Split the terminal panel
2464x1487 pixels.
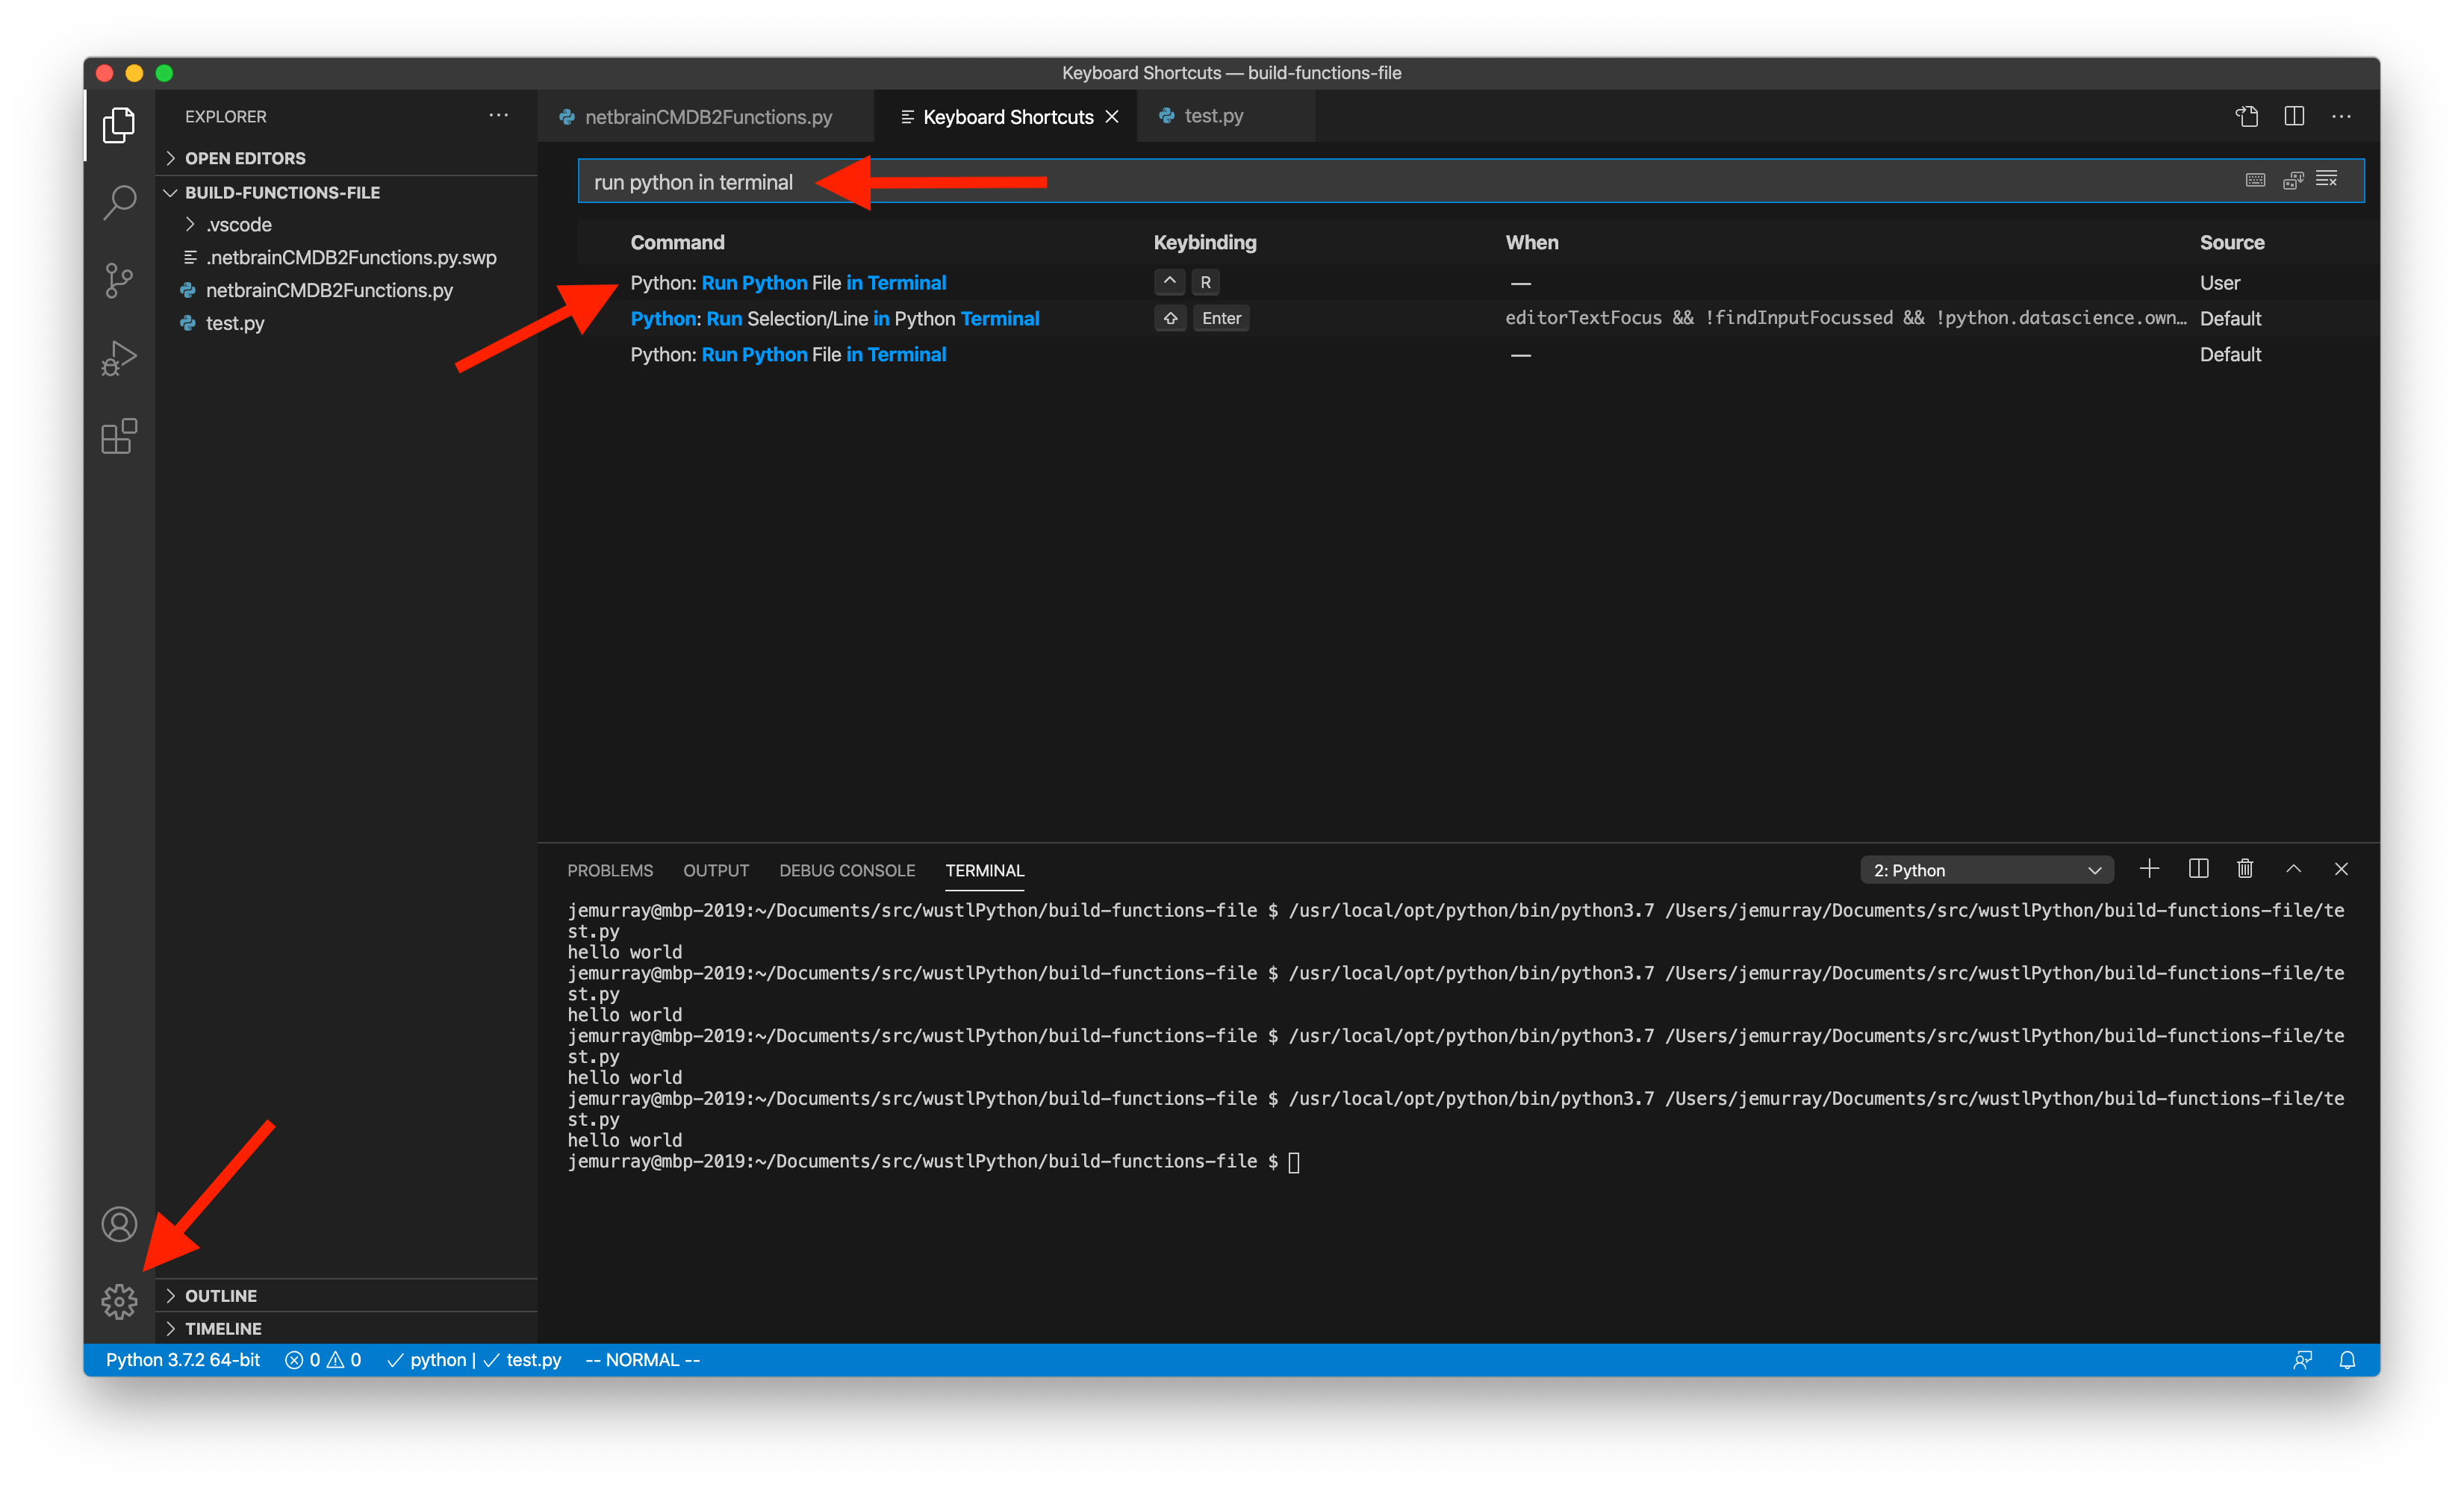[2198, 869]
